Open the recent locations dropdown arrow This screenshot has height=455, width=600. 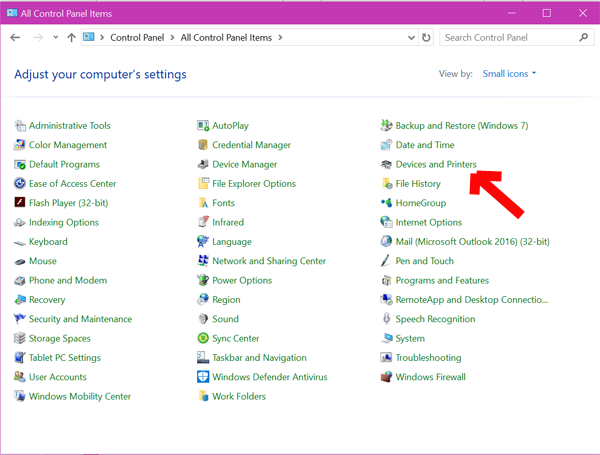tap(55, 38)
